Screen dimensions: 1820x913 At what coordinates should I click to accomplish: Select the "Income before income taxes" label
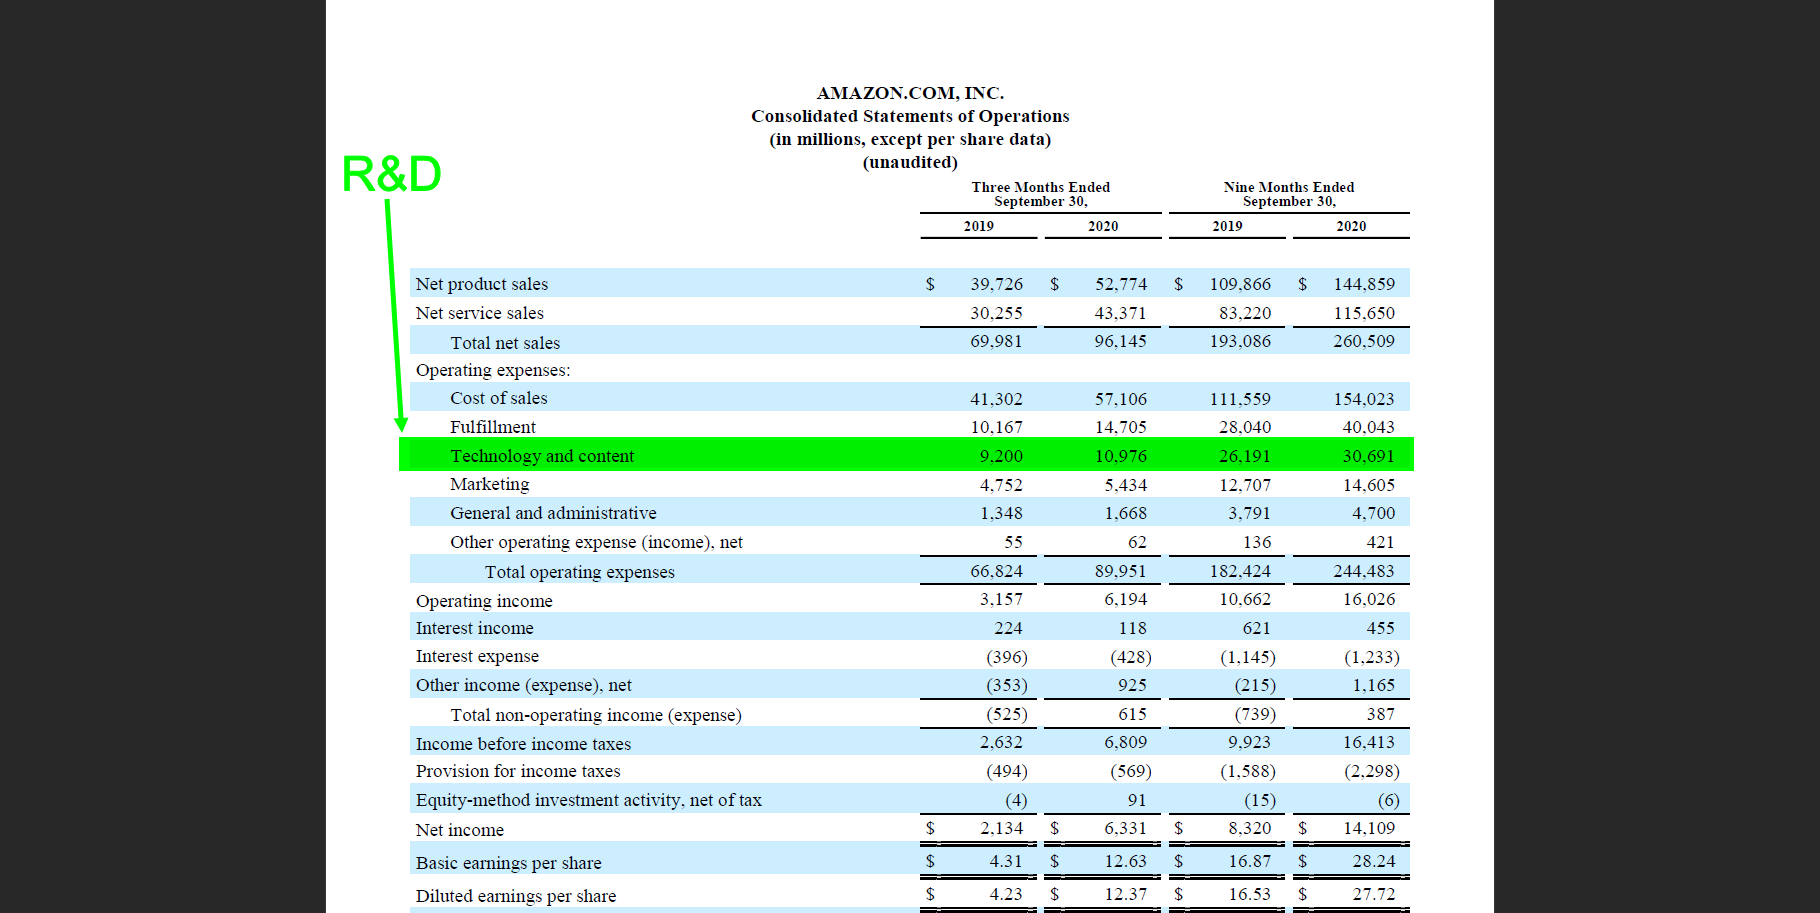click(x=523, y=744)
